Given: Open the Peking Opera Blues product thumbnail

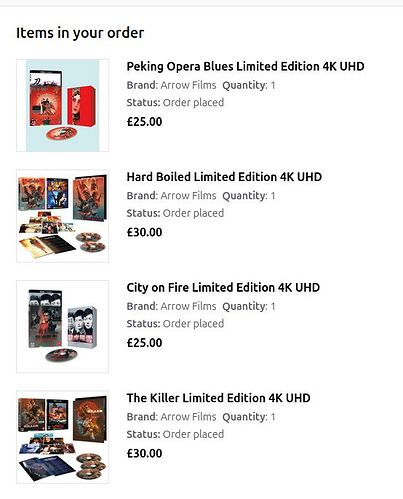Looking at the screenshot, I should click(x=63, y=105).
